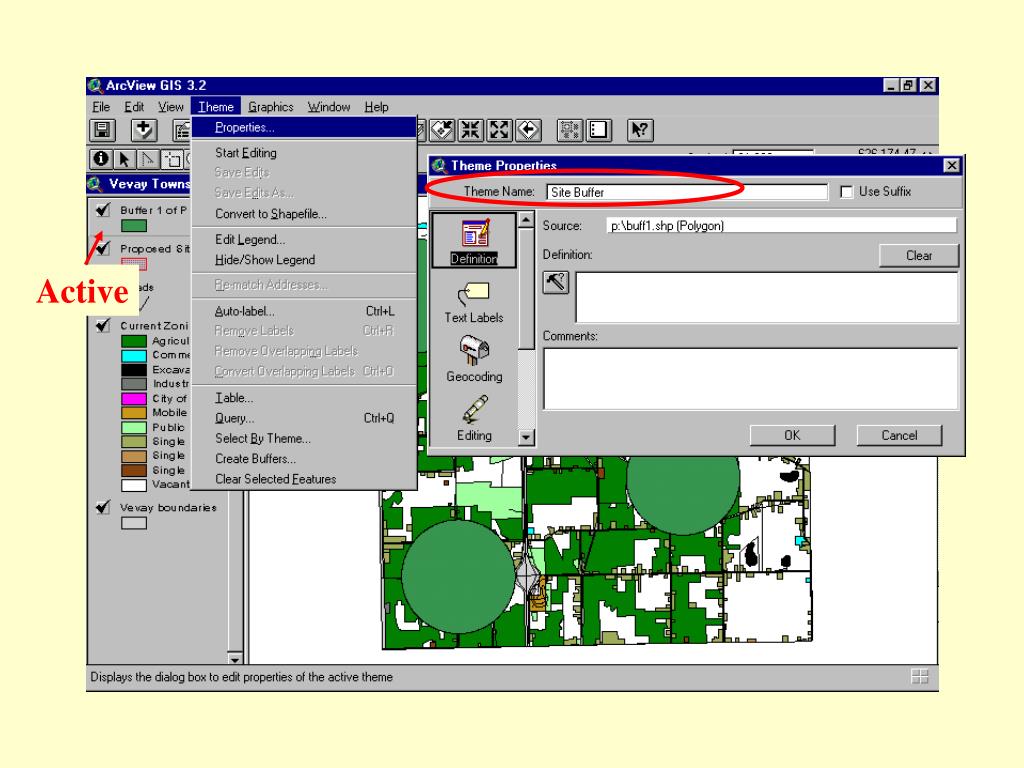
Task: Choose Auto-label... menu entry
Action: pyautogui.click(x=304, y=312)
